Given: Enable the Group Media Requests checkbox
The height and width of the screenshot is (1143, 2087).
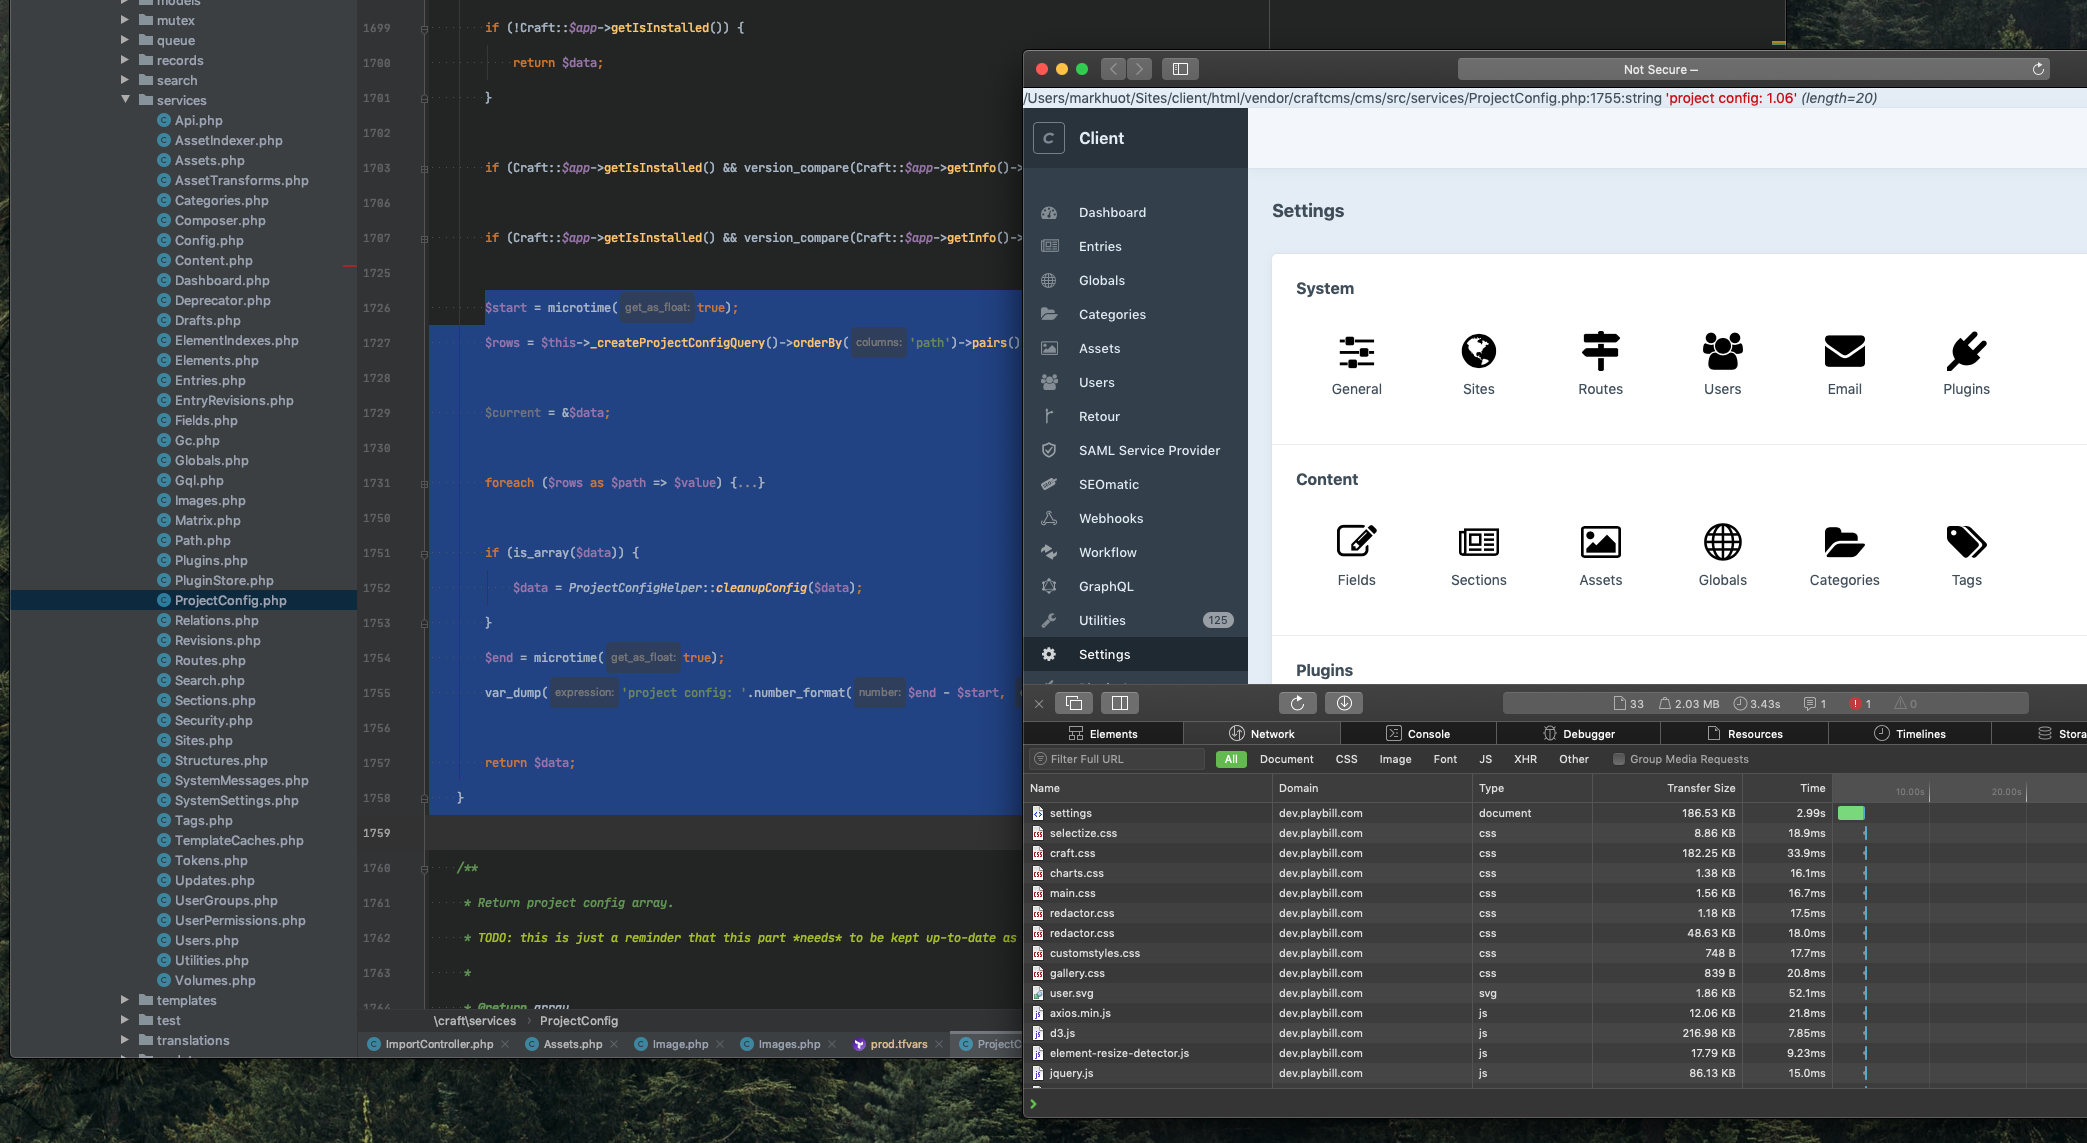Looking at the screenshot, I should coord(1618,759).
